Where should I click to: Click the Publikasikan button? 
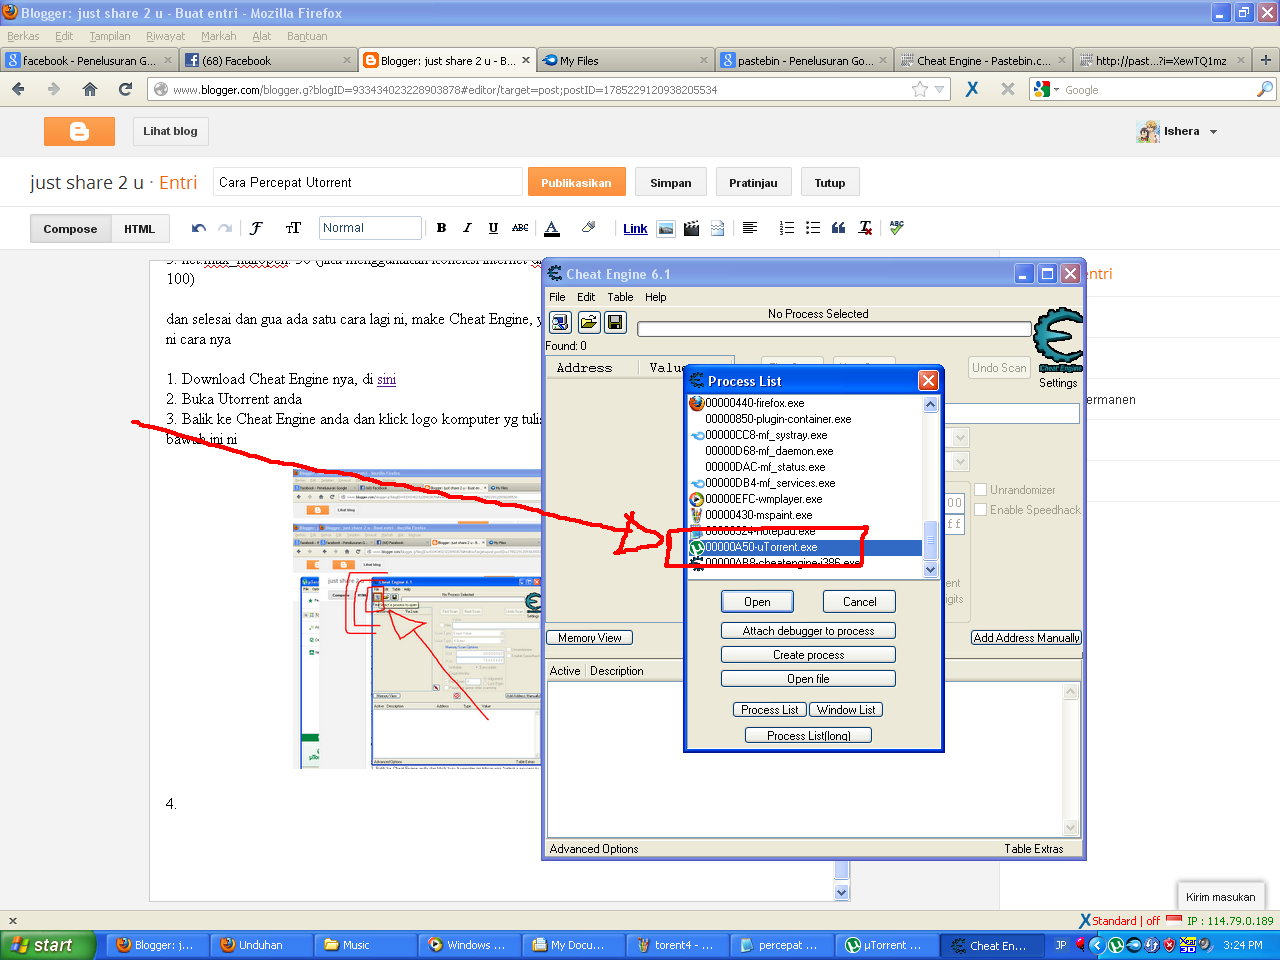click(576, 183)
